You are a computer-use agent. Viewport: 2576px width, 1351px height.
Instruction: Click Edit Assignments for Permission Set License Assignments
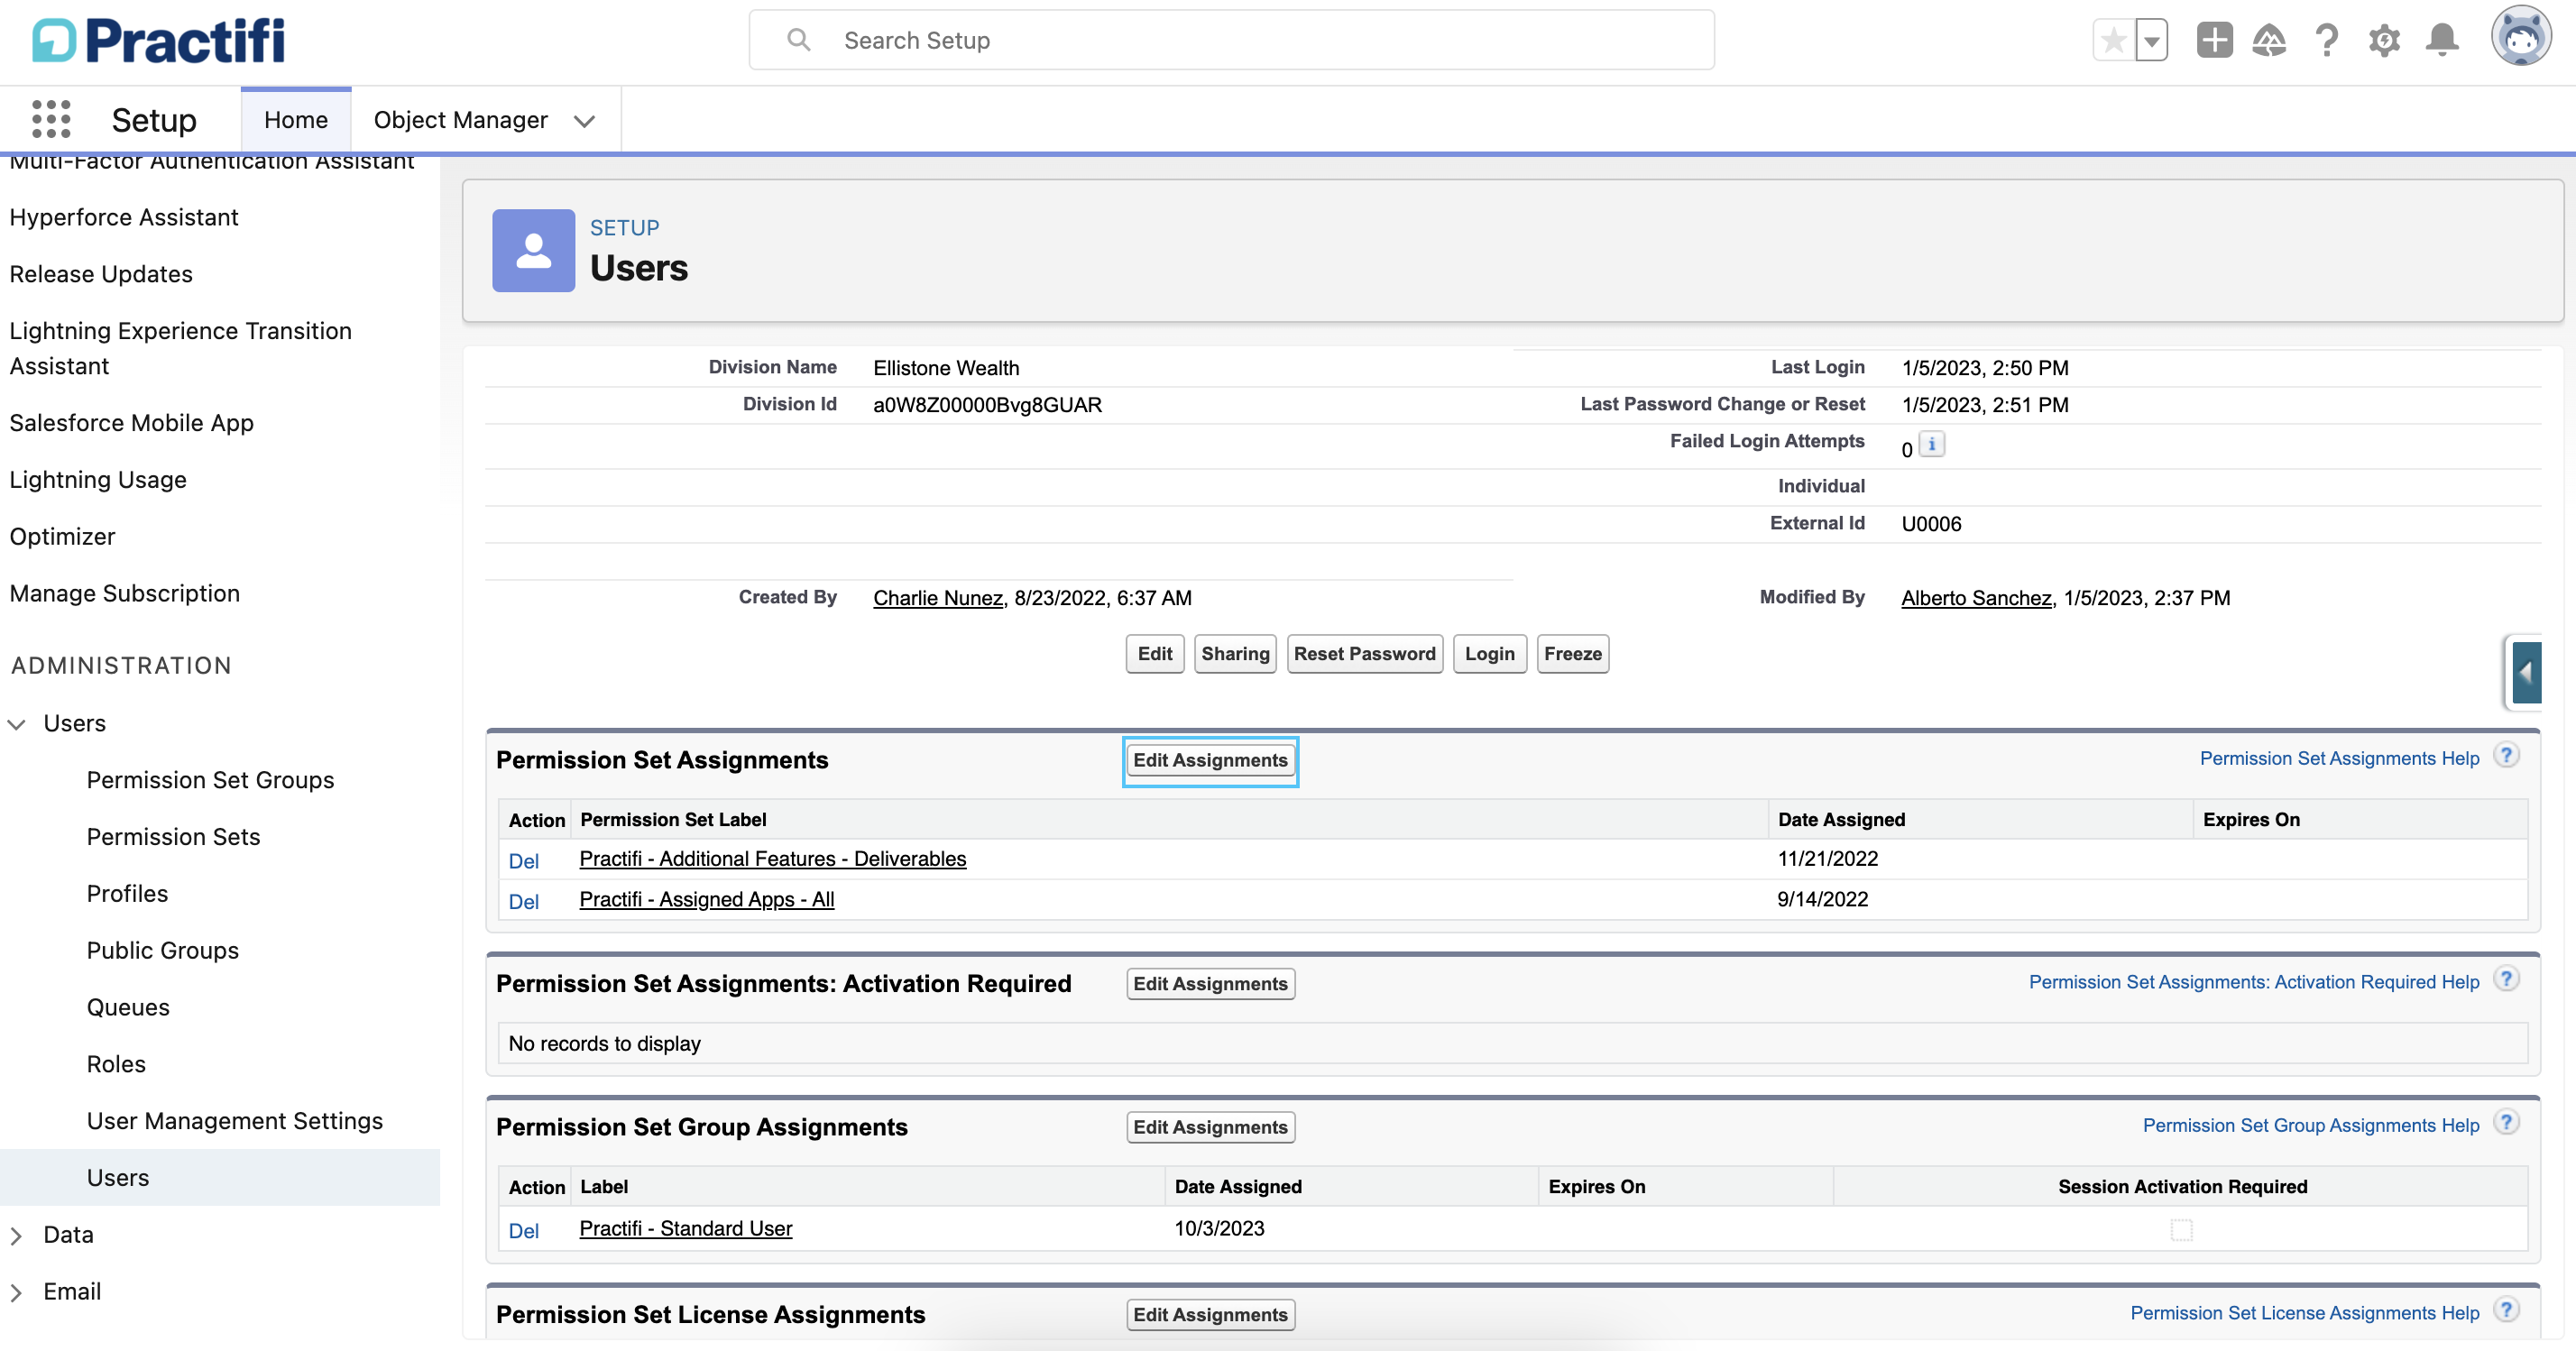point(1210,1315)
